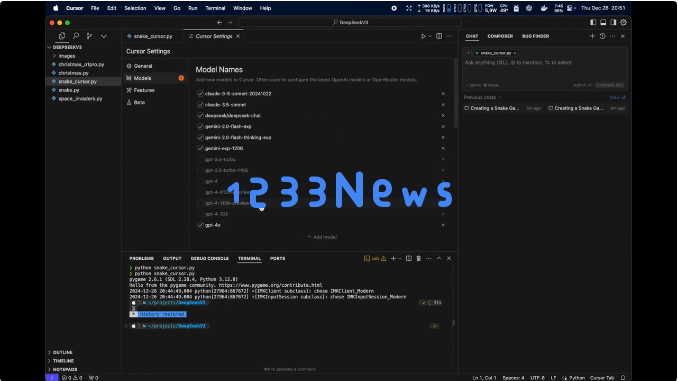The width and height of the screenshot is (678, 381).
Task: Close the Cursor Settings tab
Action: pyautogui.click(x=238, y=36)
